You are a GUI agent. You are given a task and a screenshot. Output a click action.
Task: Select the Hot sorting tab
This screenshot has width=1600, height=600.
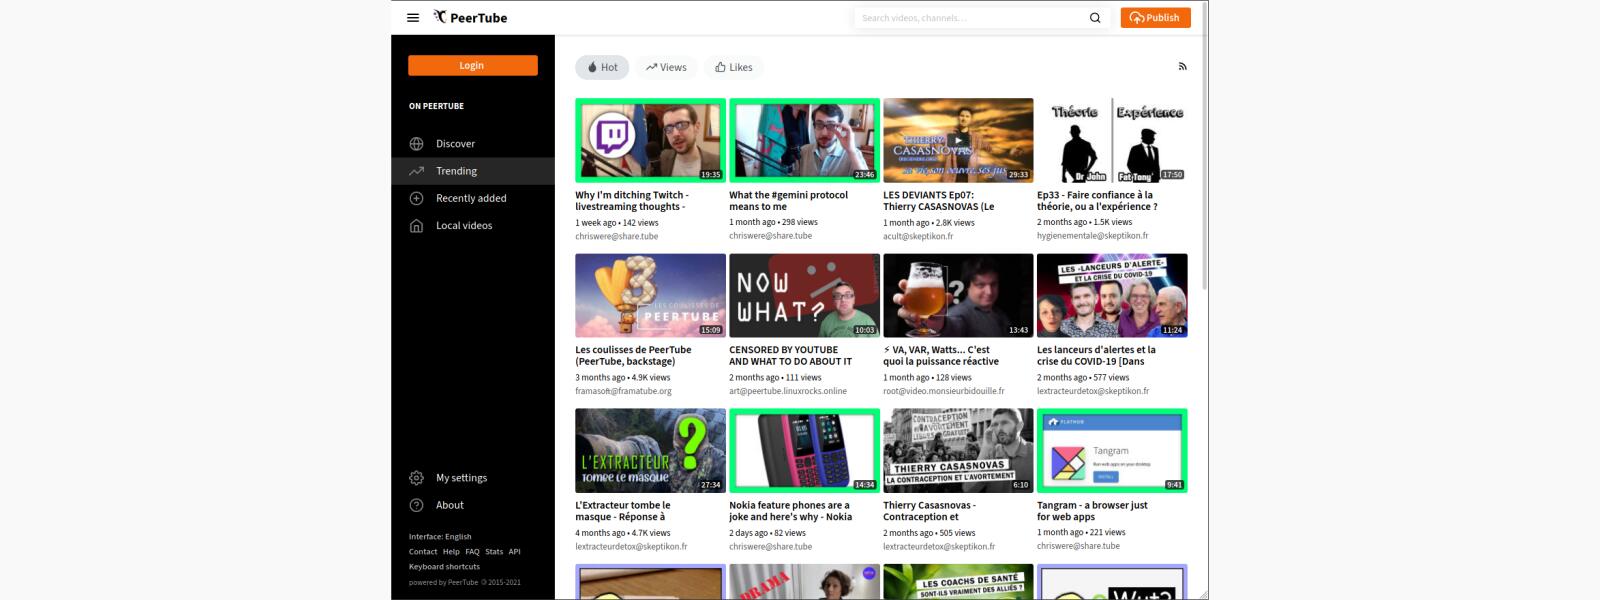(602, 67)
